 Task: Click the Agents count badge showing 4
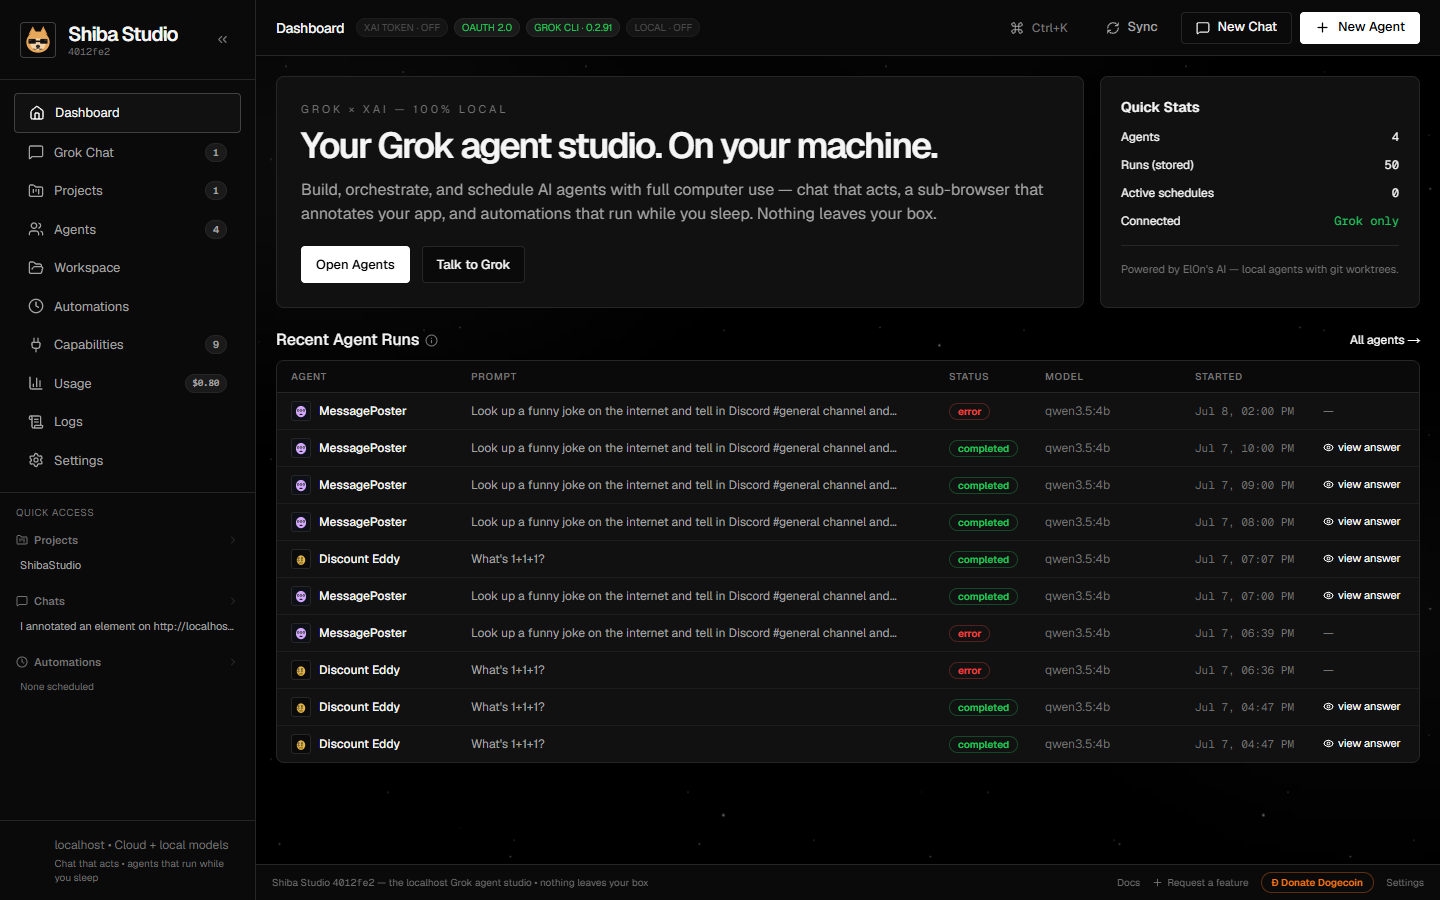pos(216,229)
